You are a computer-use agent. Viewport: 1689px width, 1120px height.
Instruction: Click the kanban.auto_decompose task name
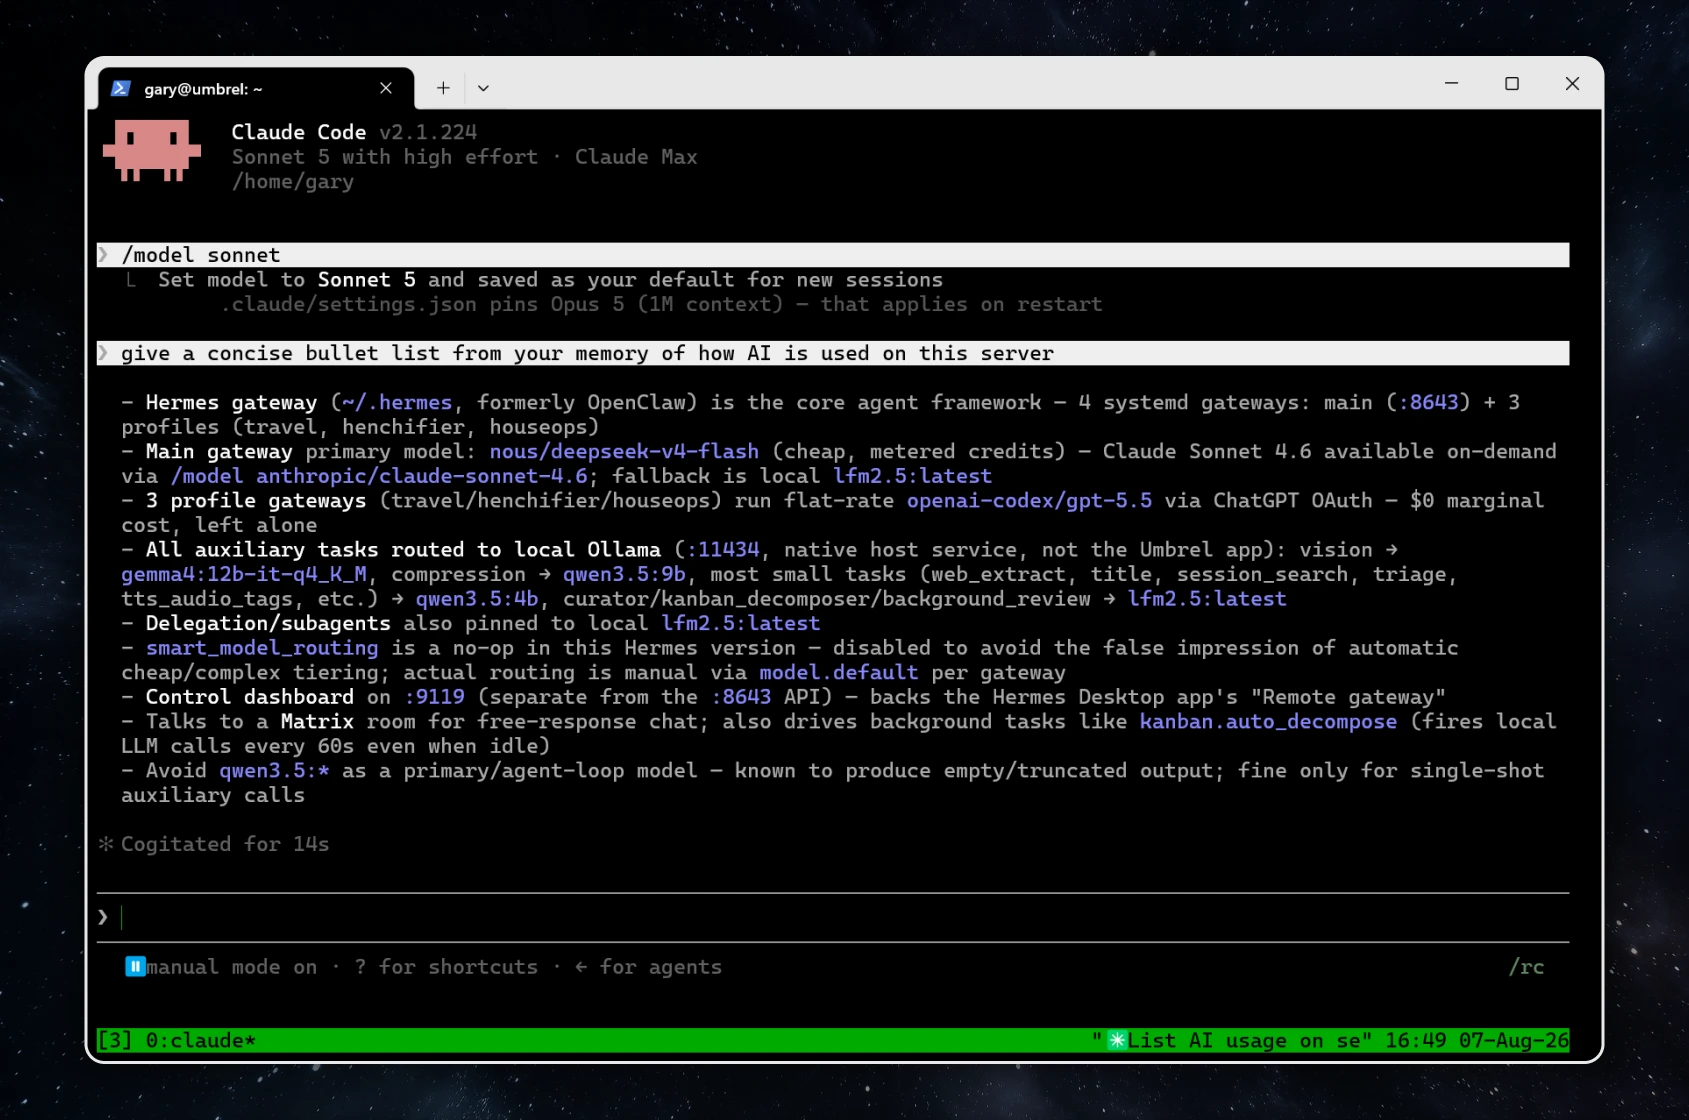click(1268, 721)
